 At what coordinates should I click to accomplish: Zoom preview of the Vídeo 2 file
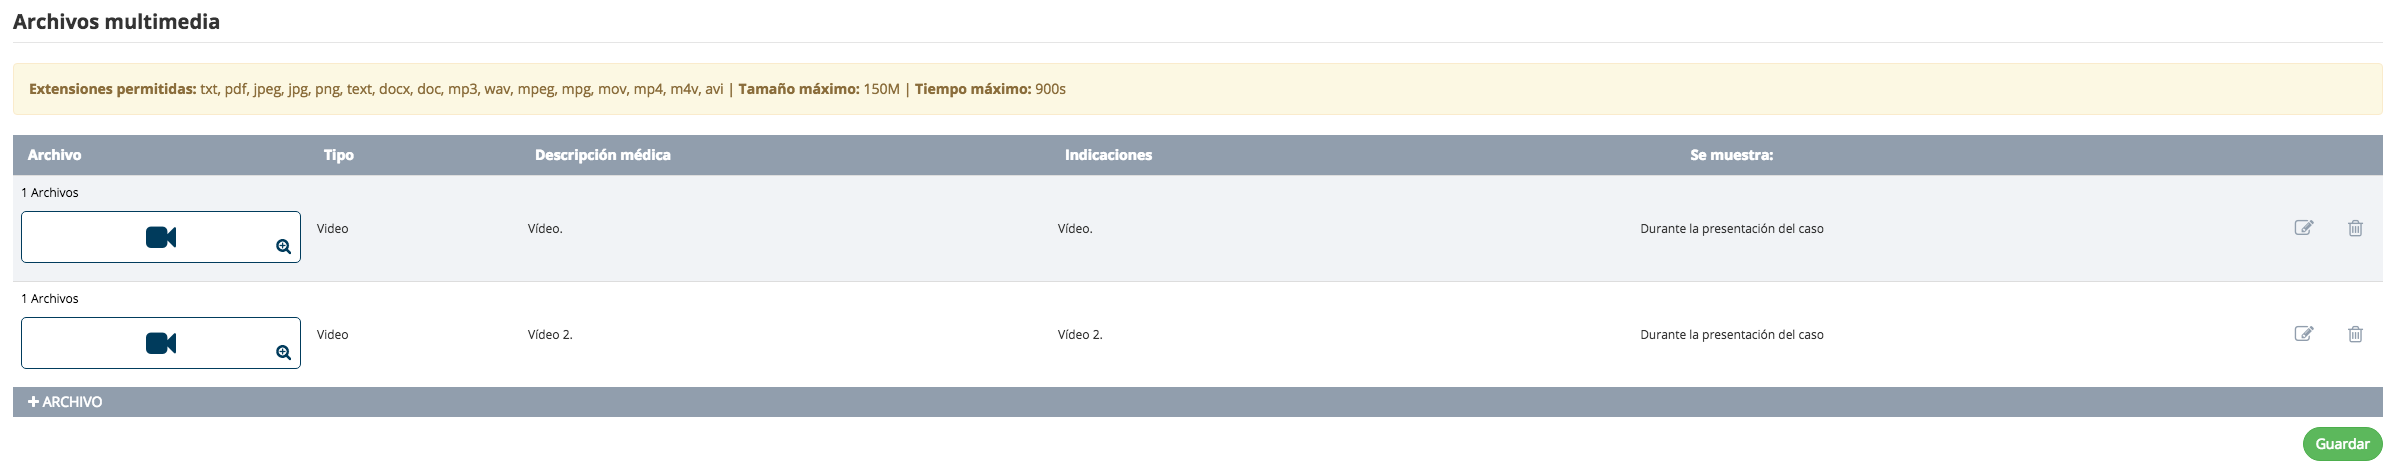pyautogui.click(x=284, y=353)
